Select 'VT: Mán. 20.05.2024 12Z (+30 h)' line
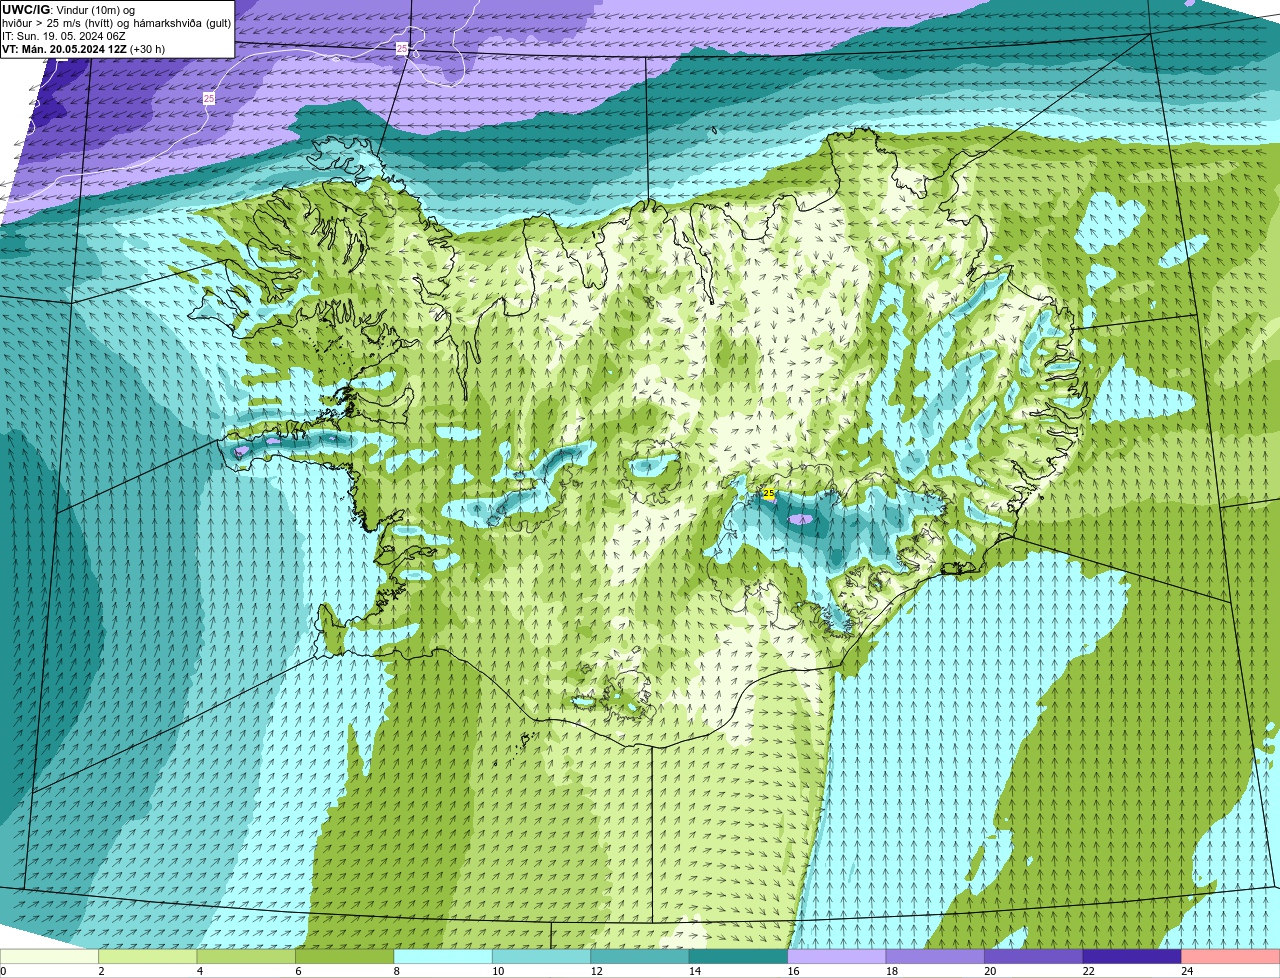1280x978 pixels. 84,49
